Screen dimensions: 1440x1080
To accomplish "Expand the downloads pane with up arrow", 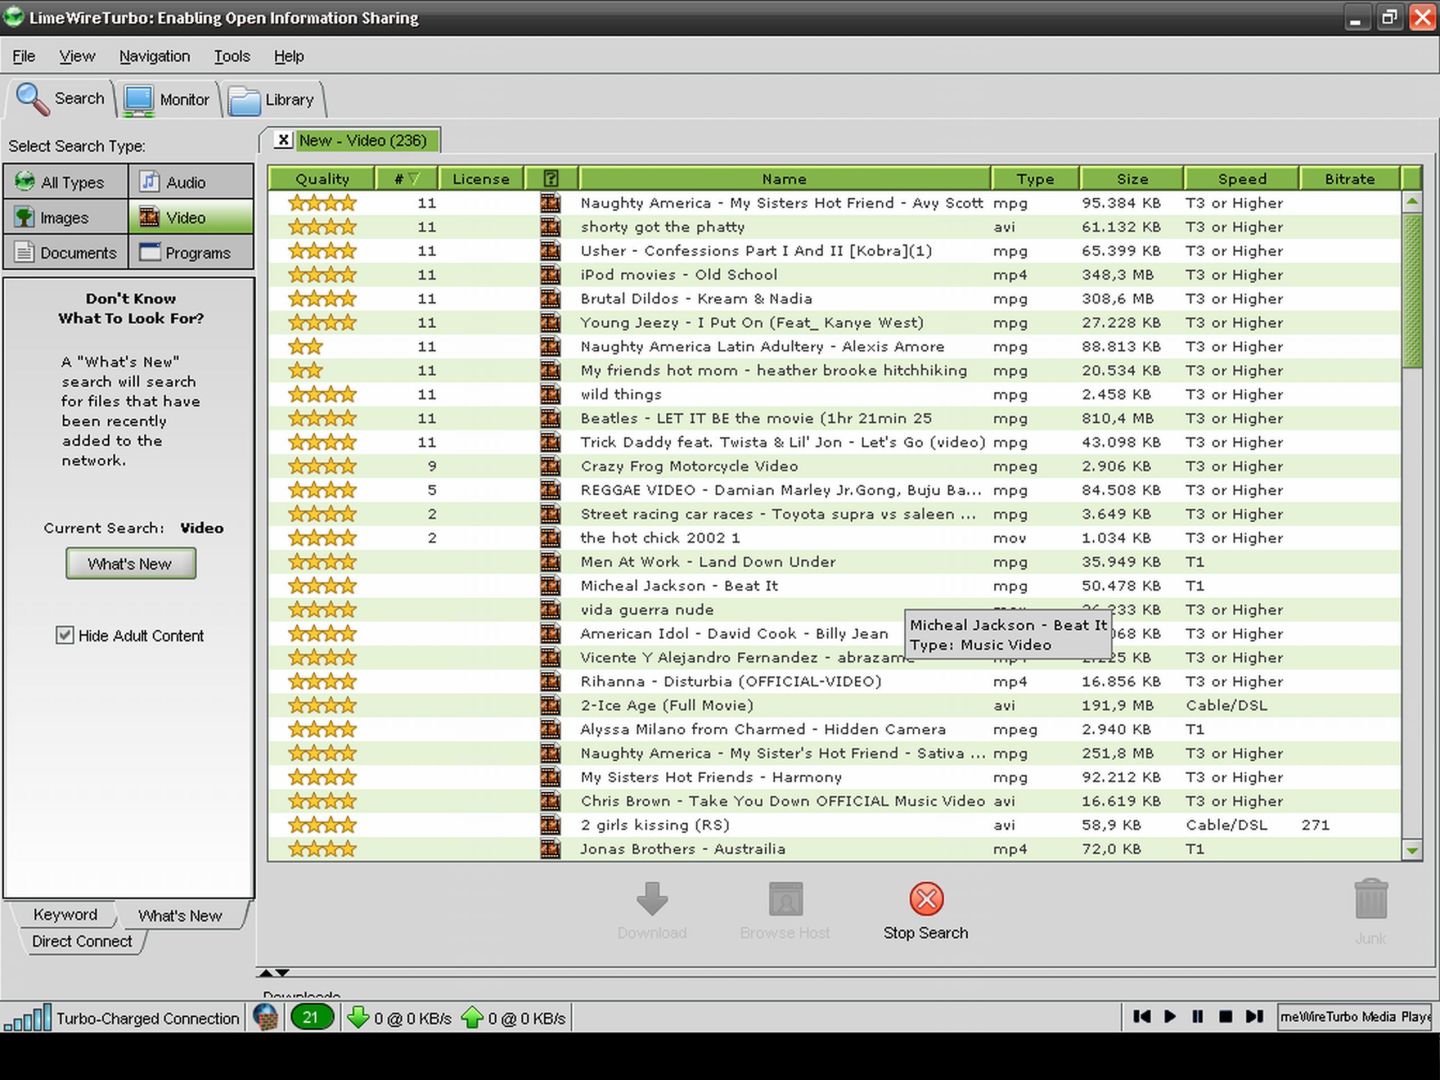I will tap(265, 972).
